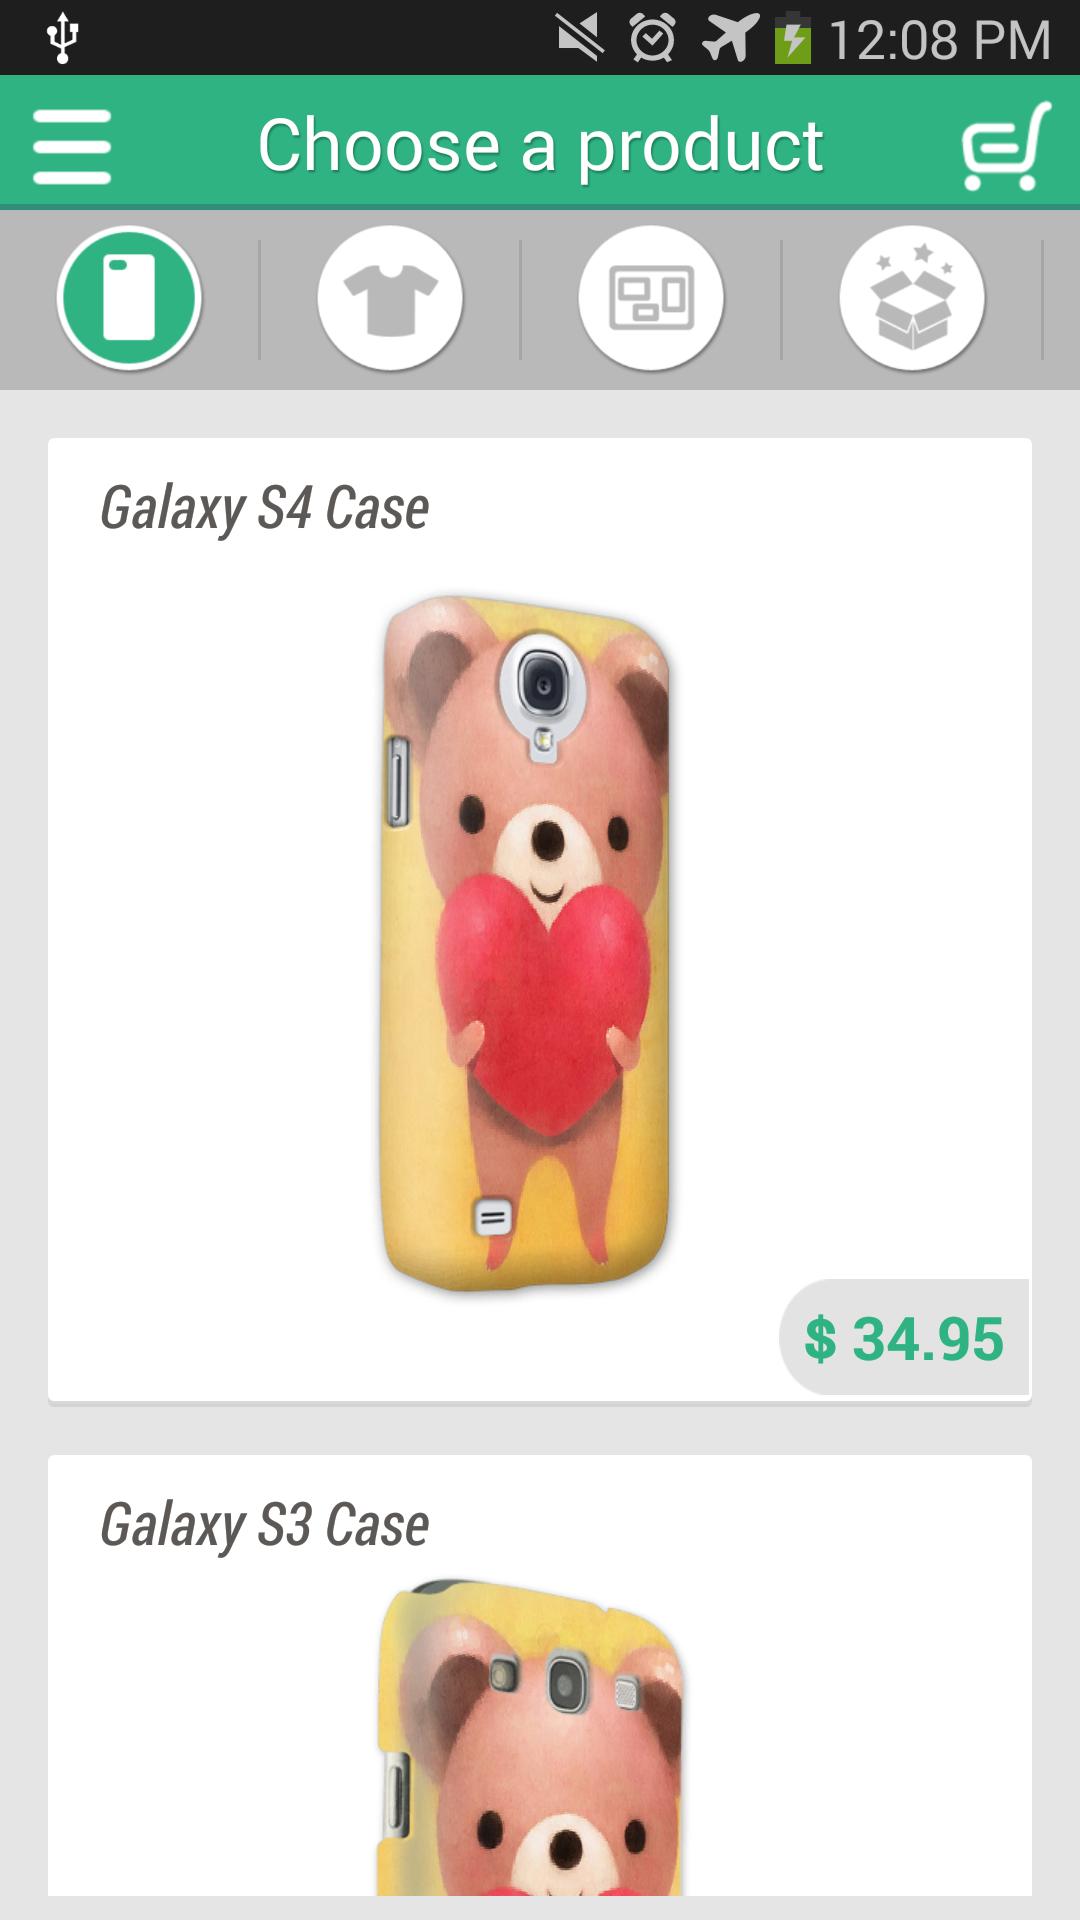Tap the Choose a product header title
The image size is (1080, 1920).
540,146
